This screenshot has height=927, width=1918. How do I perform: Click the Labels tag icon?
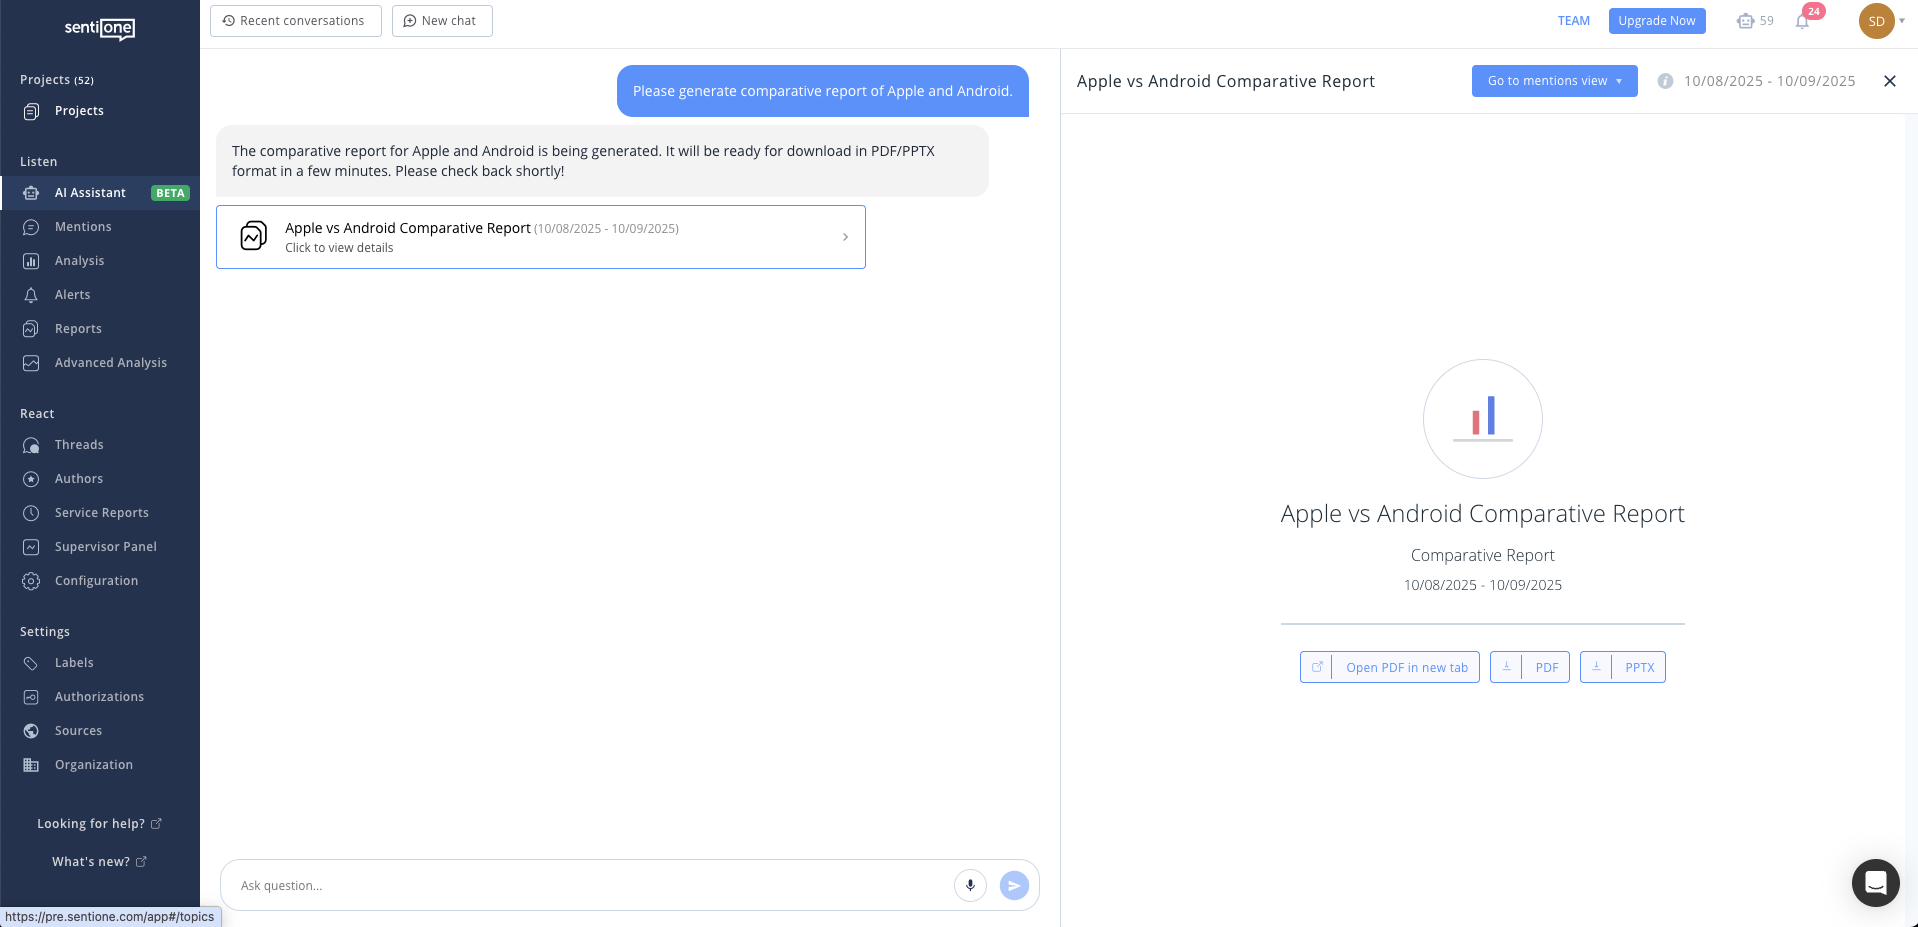pyautogui.click(x=31, y=663)
